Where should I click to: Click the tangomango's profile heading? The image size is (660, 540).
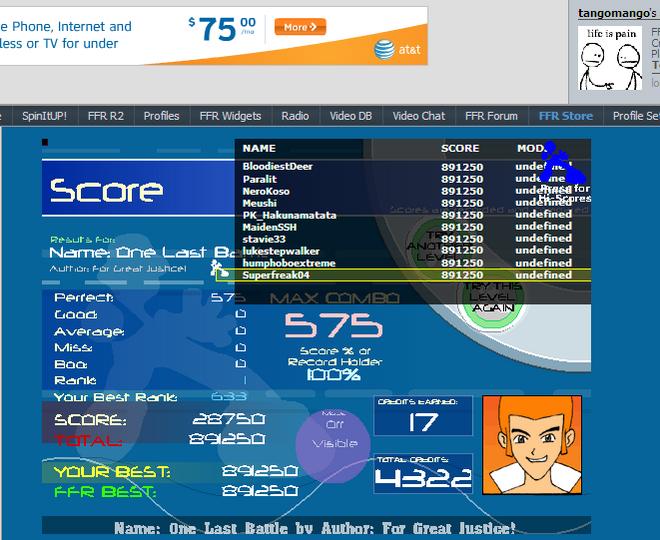click(x=617, y=13)
